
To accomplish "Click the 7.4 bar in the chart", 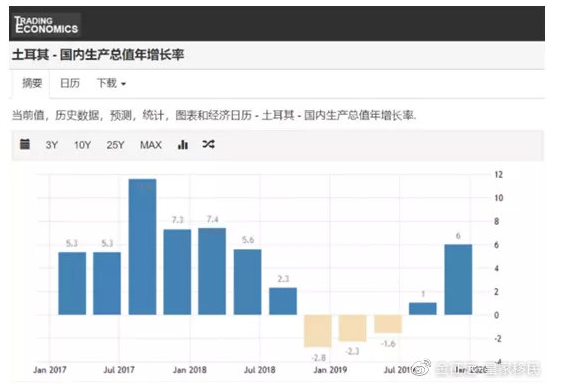I will [212, 271].
